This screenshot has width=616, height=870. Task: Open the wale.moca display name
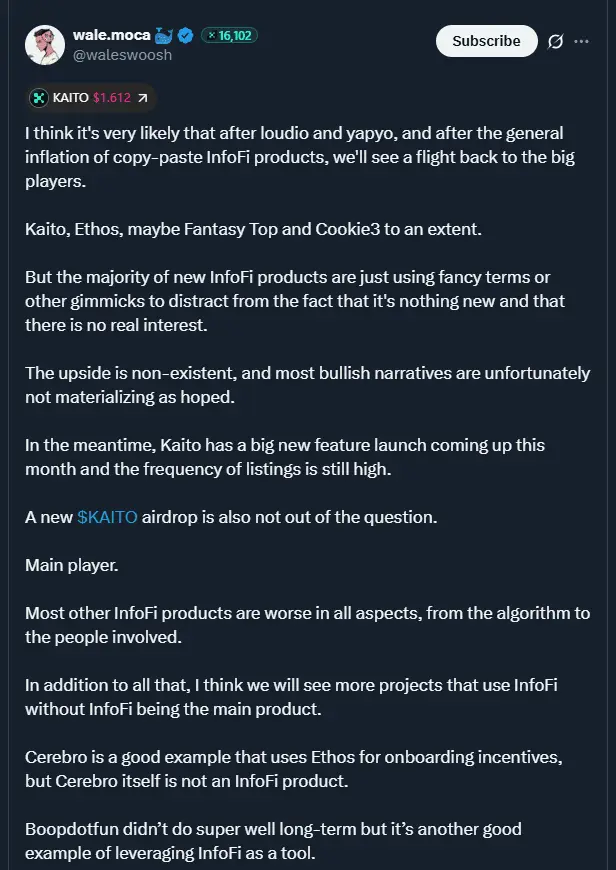tap(112, 35)
